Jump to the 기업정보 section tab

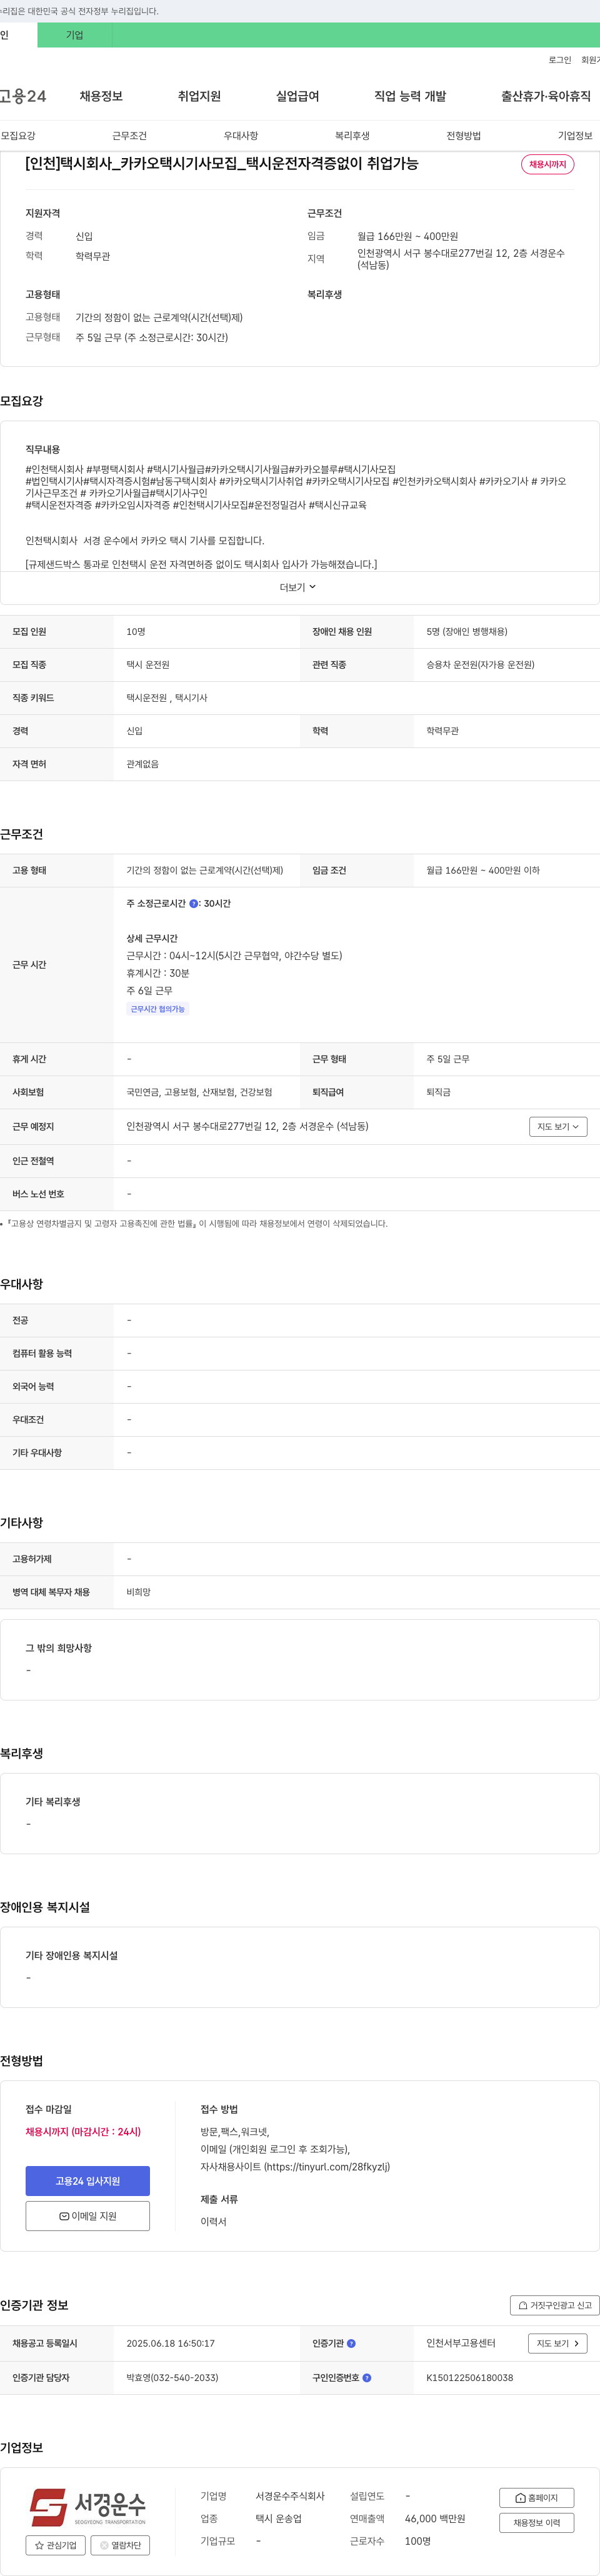(x=575, y=136)
